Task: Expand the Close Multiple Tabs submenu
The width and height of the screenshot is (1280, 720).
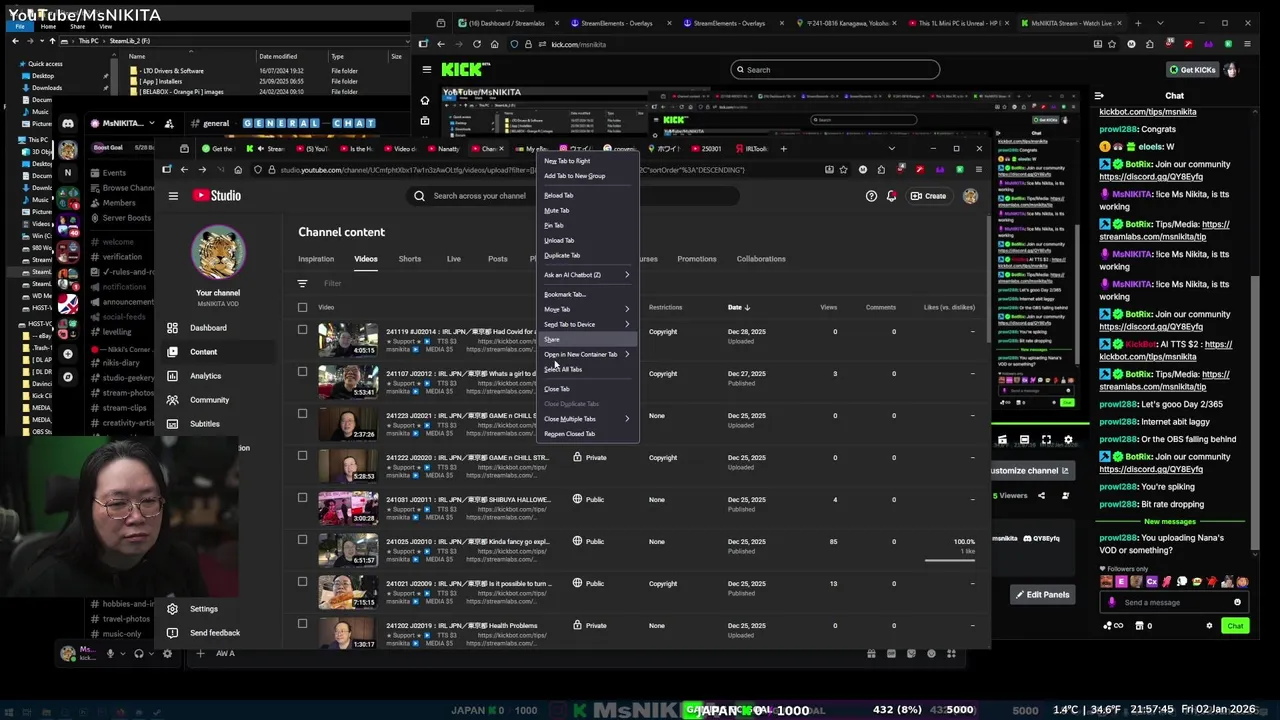Action: pos(587,419)
